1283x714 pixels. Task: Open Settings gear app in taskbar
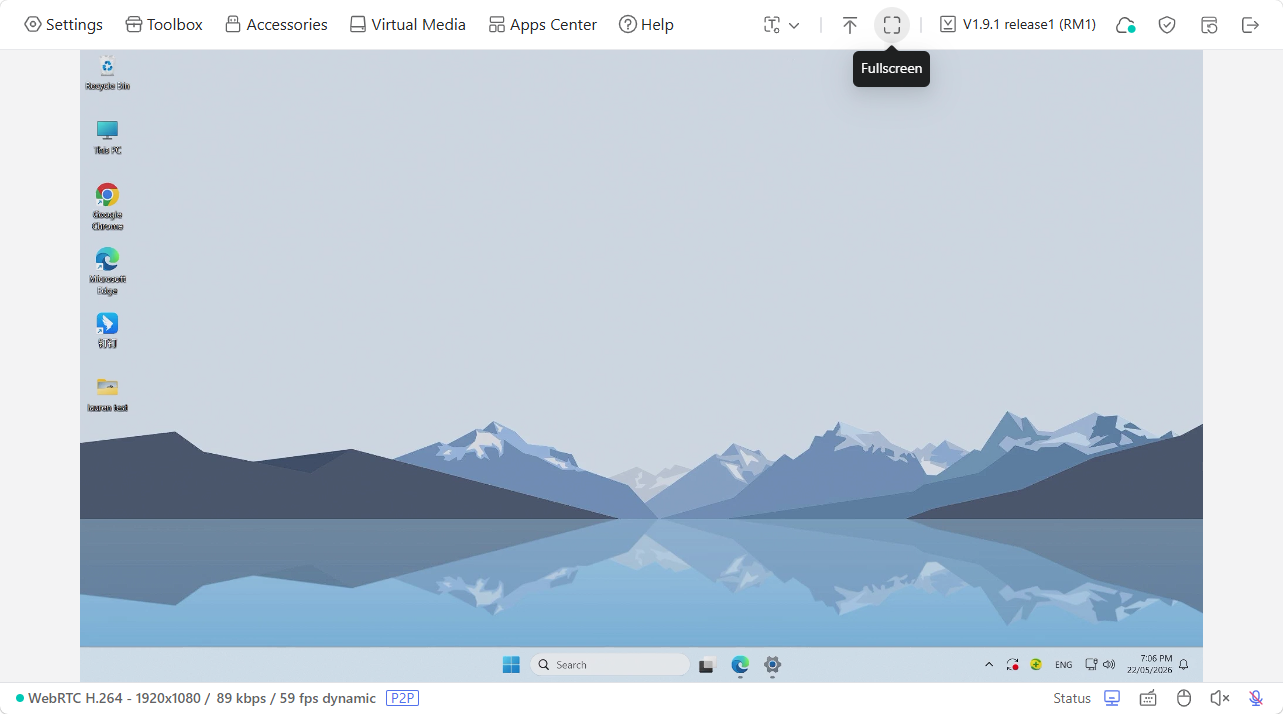tap(772, 665)
